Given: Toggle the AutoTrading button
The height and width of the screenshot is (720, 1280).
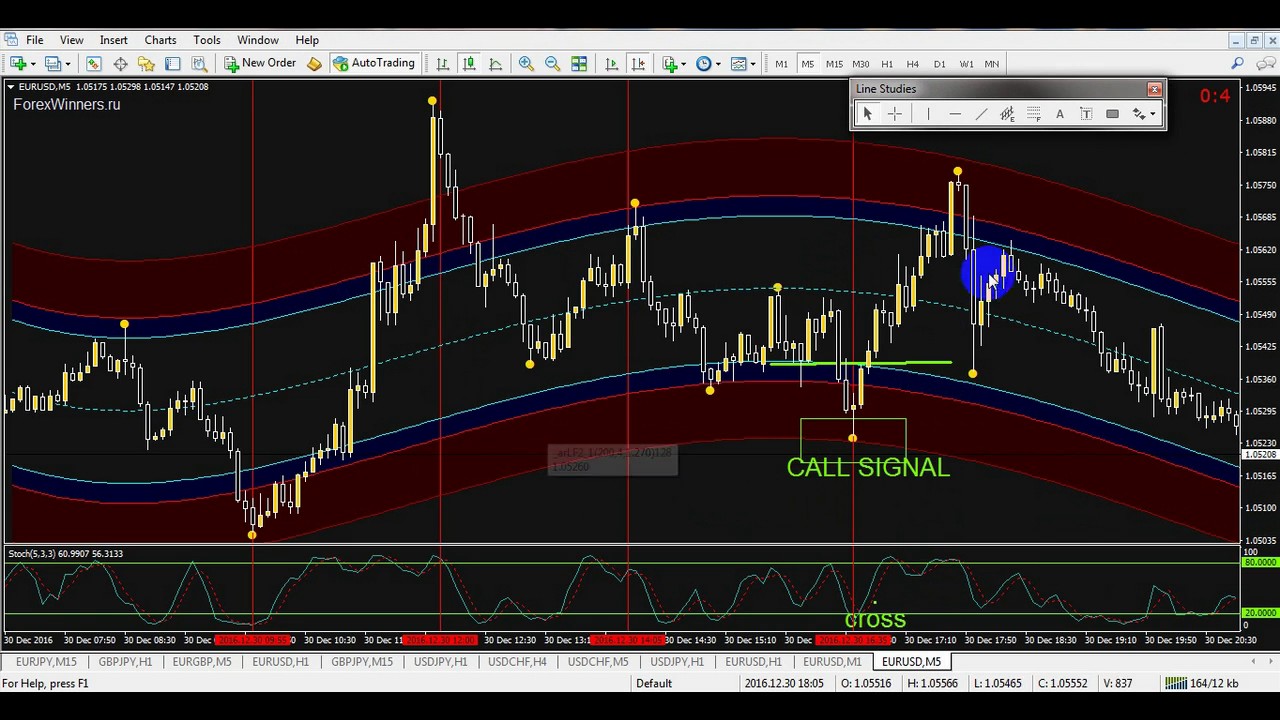Looking at the screenshot, I should point(373,64).
